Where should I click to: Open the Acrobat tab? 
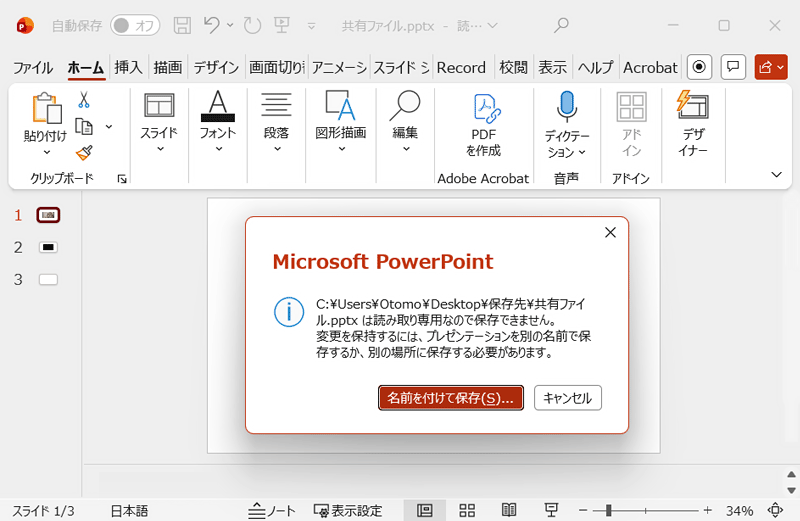coord(651,67)
